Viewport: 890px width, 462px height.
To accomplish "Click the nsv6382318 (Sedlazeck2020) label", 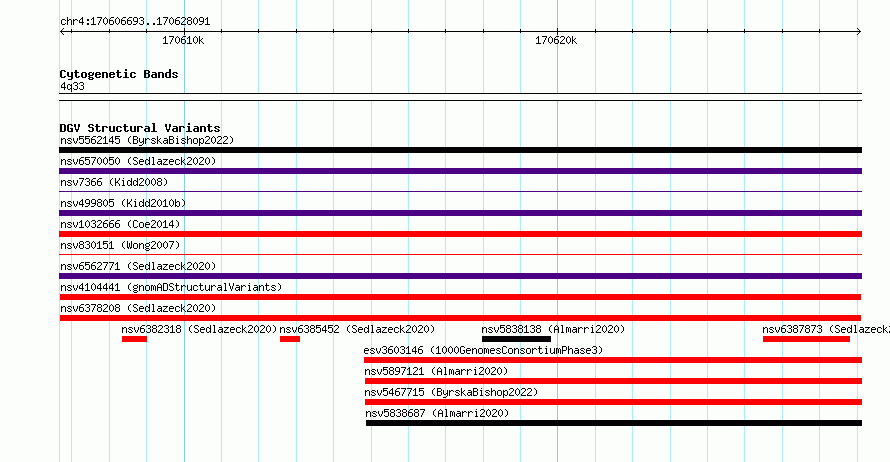I will coord(199,329).
